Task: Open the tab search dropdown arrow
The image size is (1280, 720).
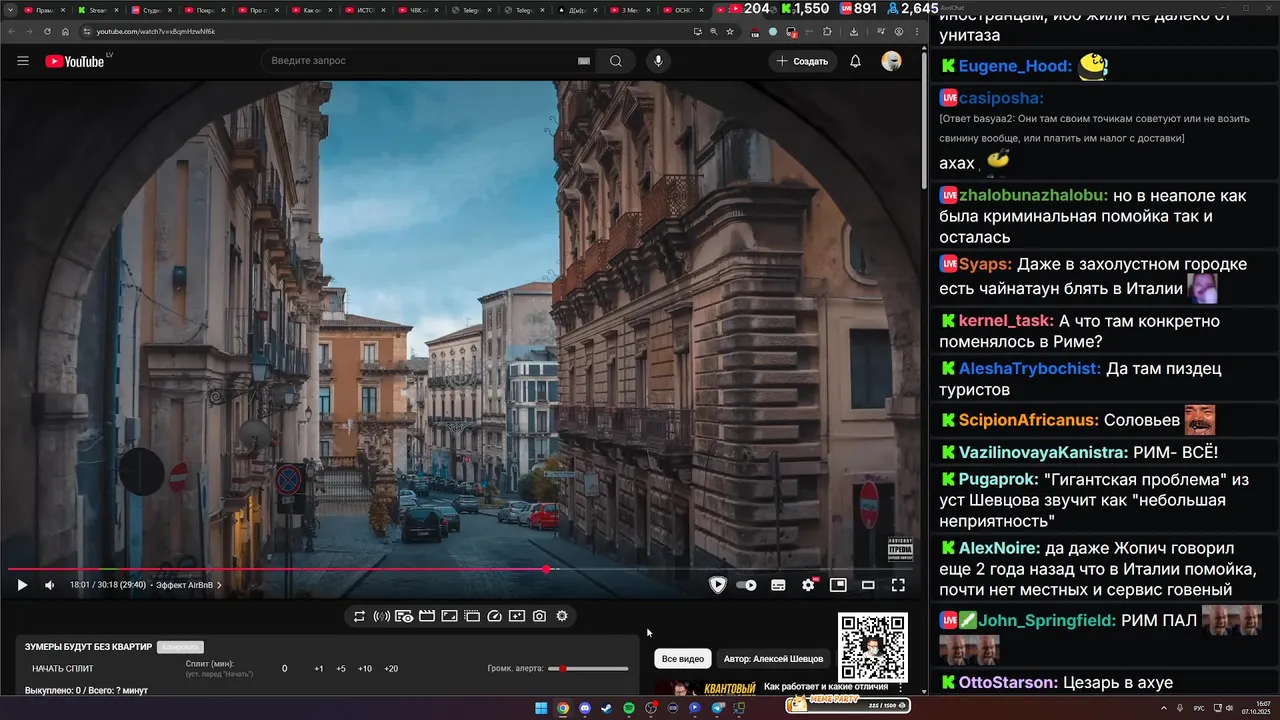Action: 8,9
